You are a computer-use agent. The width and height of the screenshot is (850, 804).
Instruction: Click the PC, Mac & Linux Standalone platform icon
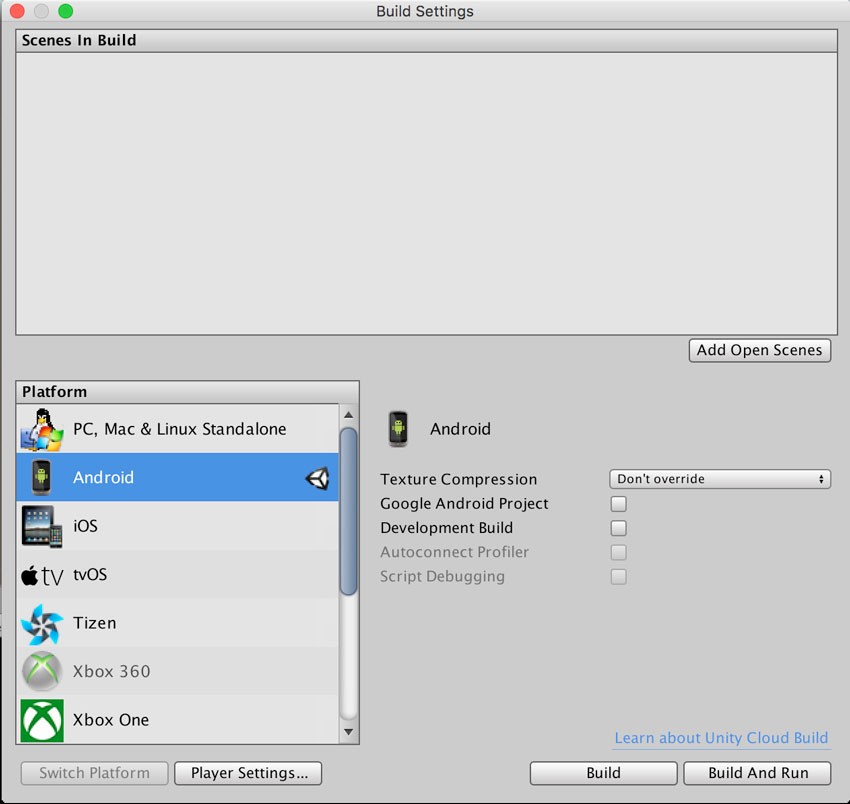coord(42,429)
